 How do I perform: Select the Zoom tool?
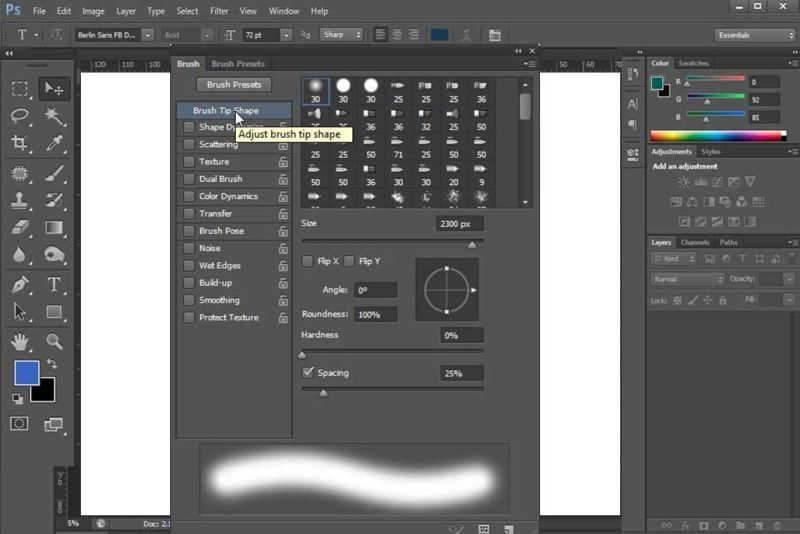coord(54,342)
